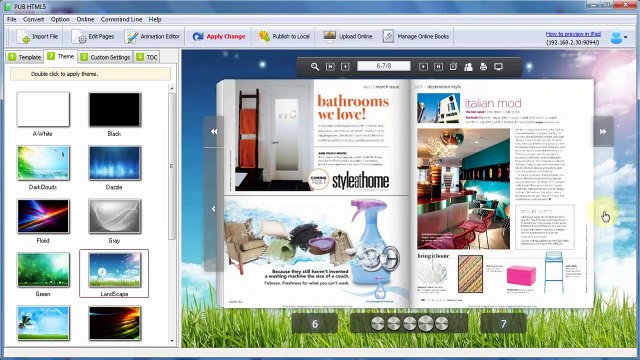The width and height of the screenshot is (640, 360).
Task: Switch to the Template tab
Action: [24, 57]
